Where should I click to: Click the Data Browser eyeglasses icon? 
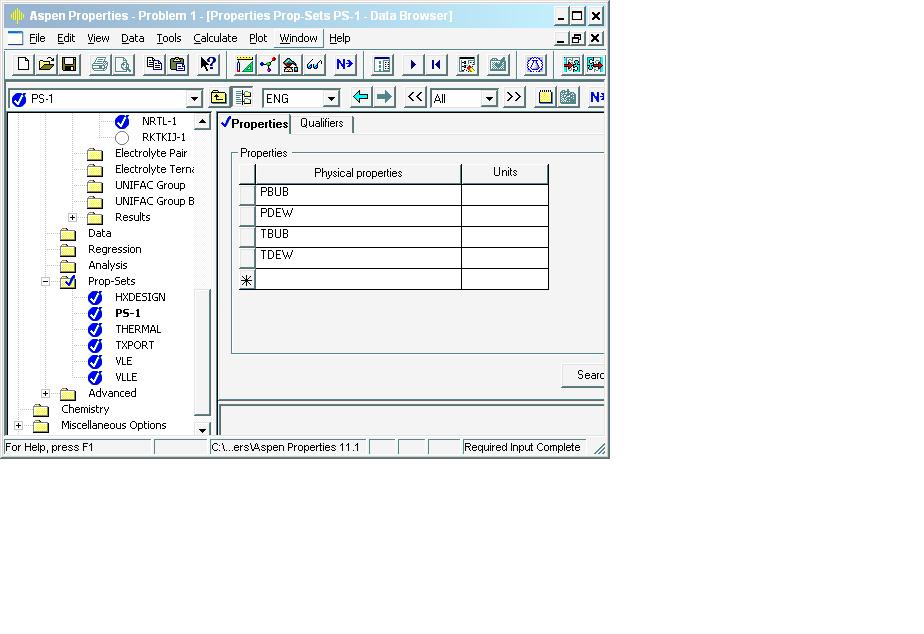314,64
